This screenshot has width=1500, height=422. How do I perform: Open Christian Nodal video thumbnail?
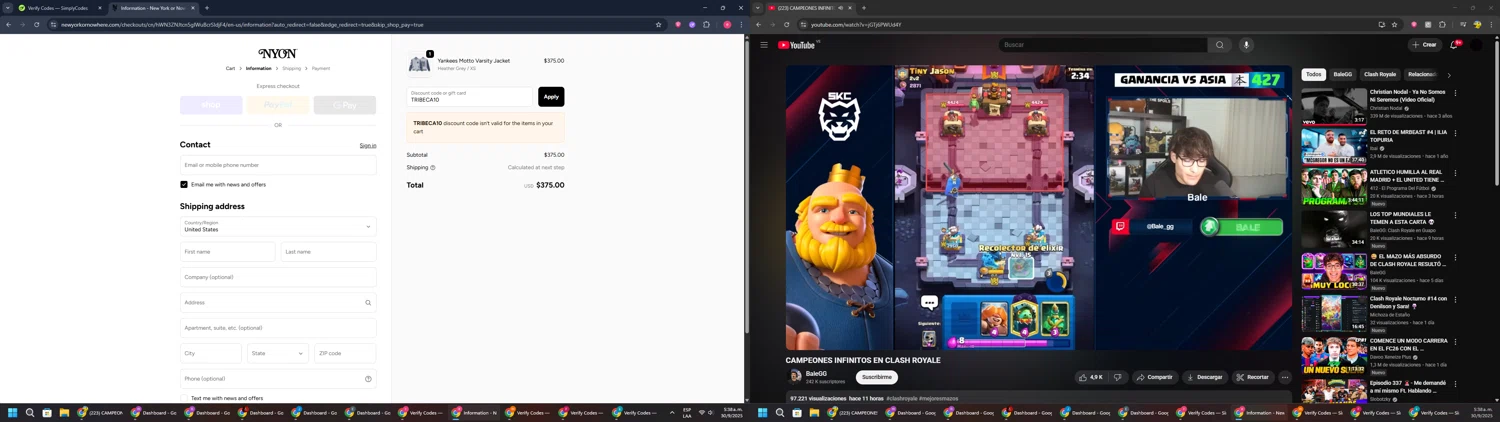tap(1334, 106)
